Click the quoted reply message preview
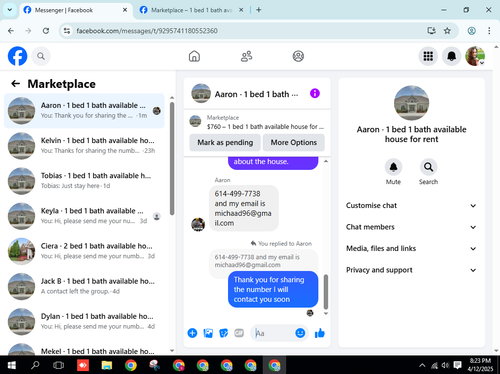 pyautogui.click(x=263, y=261)
